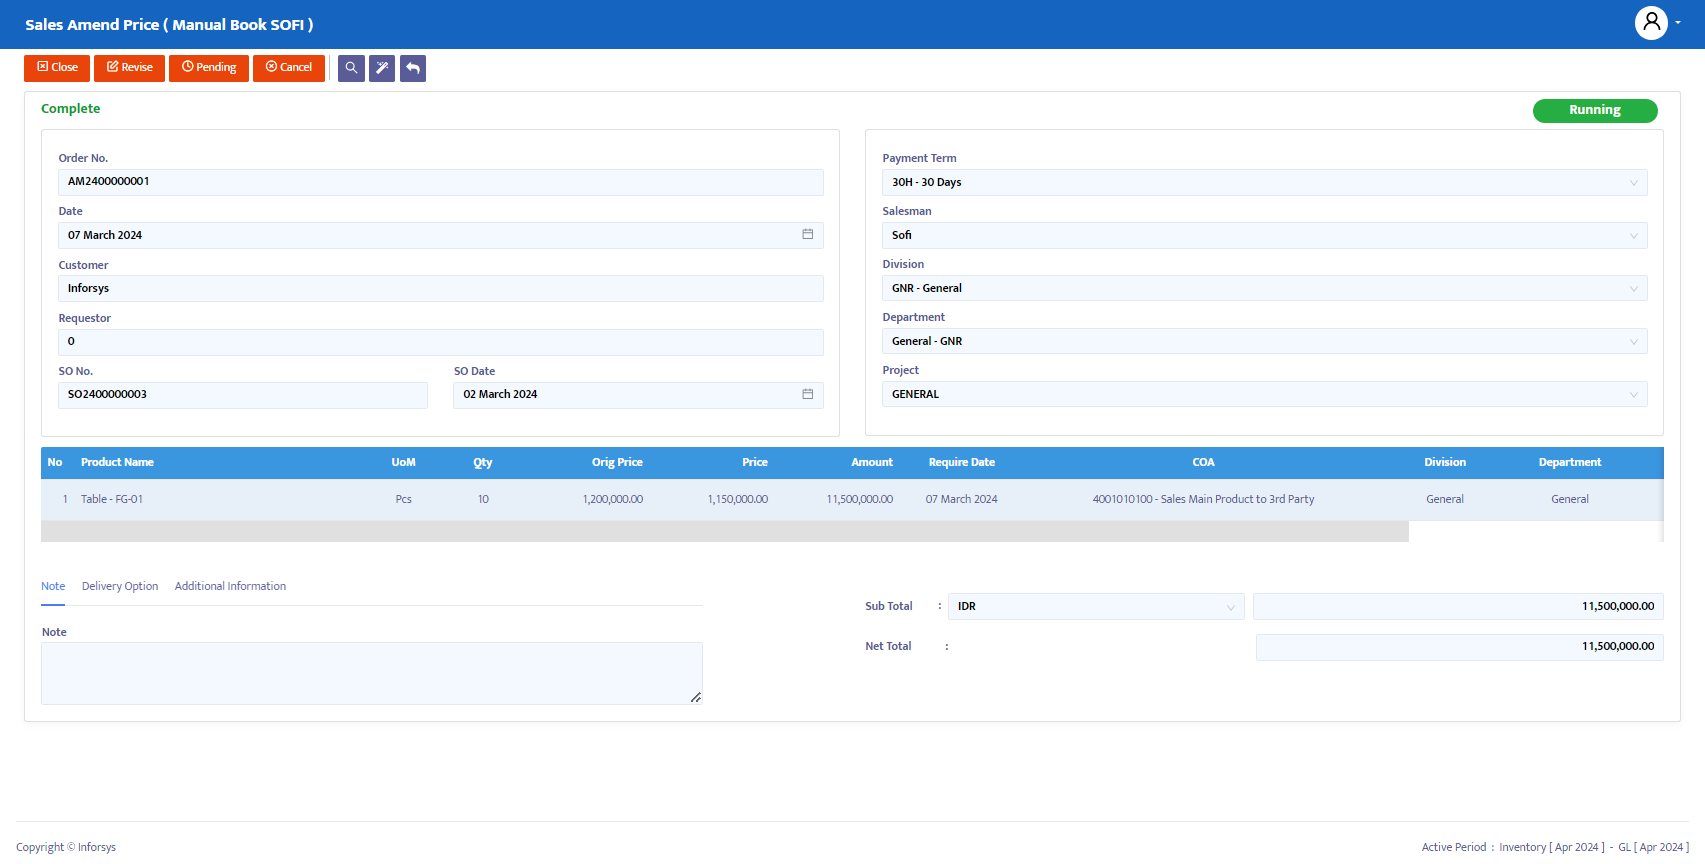Click the Running status badge
The height and width of the screenshot is (864, 1705).
1595,110
